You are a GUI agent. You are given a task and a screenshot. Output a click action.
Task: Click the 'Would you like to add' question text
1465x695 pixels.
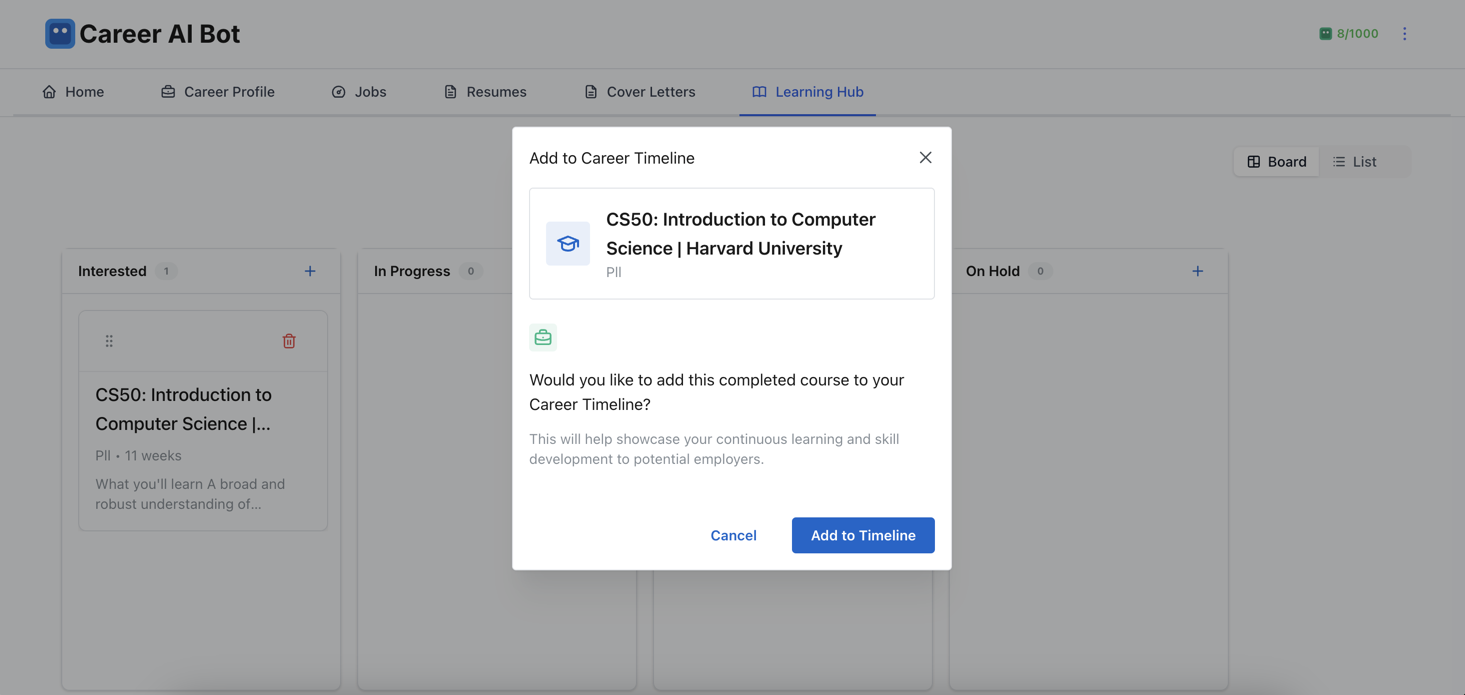(717, 392)
